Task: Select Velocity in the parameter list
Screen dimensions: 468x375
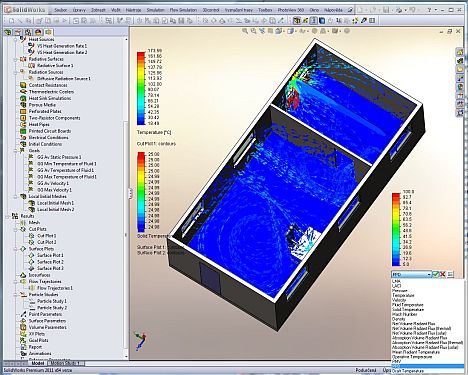Action: point(399,300)
